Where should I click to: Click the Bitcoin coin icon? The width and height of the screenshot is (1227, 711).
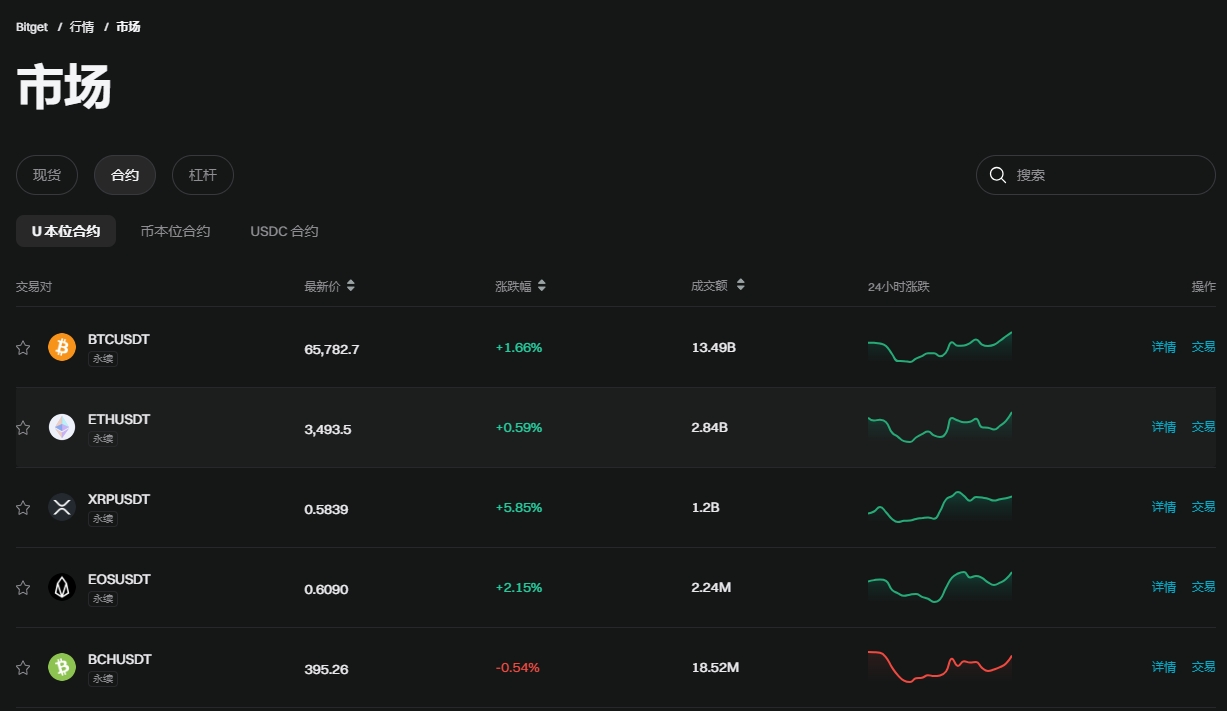click(62, 347)
